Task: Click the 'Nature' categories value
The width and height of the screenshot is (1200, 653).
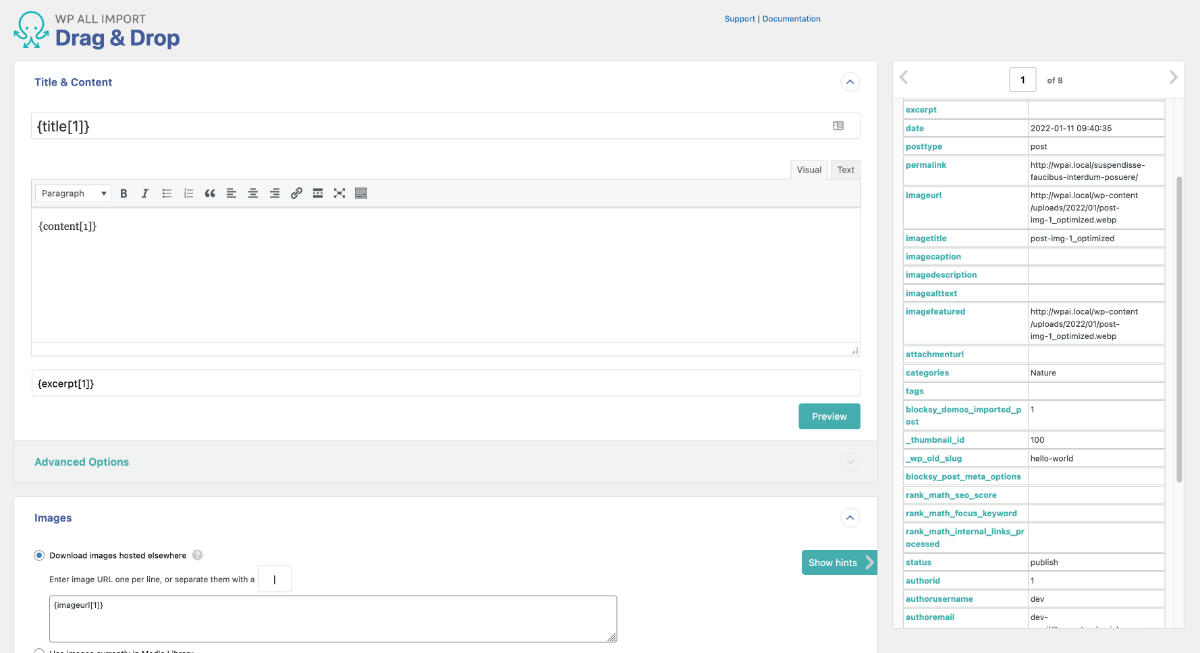Action: pos(1043,372)
